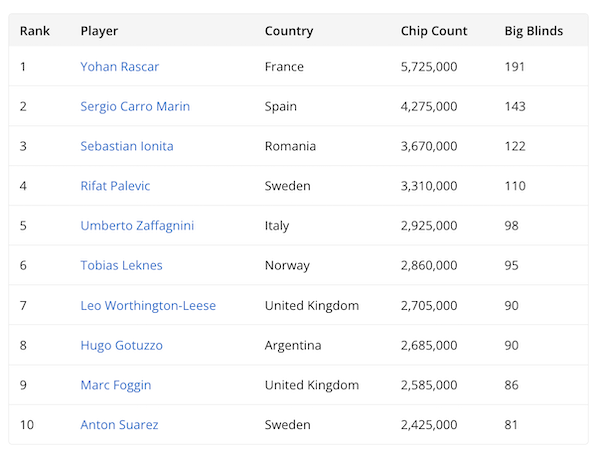Screen dimensions: 600x454
Task: Click the Chip Count column header
Action: click(x=434, y=31)
